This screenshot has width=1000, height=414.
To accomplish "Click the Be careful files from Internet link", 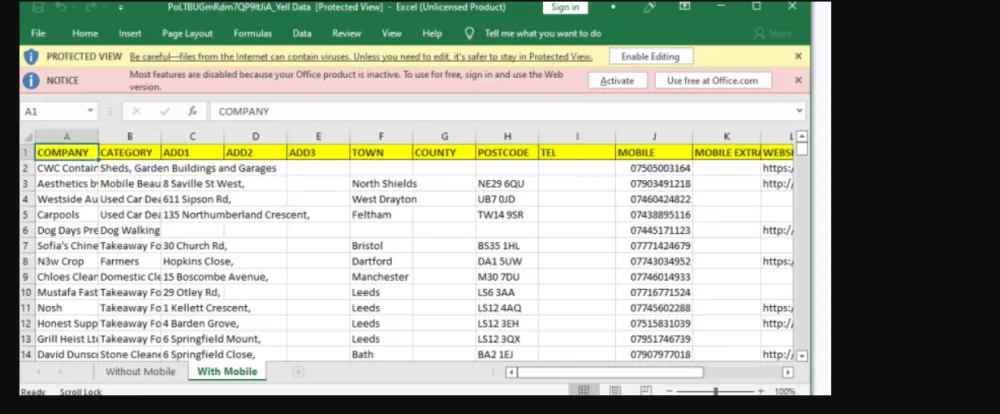I will tap(361, 57).
